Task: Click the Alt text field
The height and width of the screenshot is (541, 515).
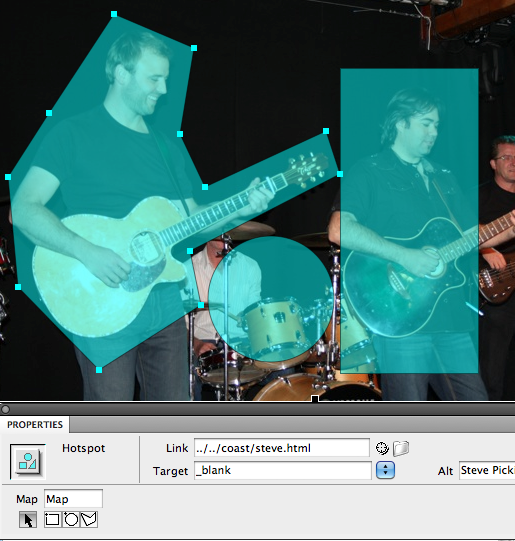Action: 487,470
